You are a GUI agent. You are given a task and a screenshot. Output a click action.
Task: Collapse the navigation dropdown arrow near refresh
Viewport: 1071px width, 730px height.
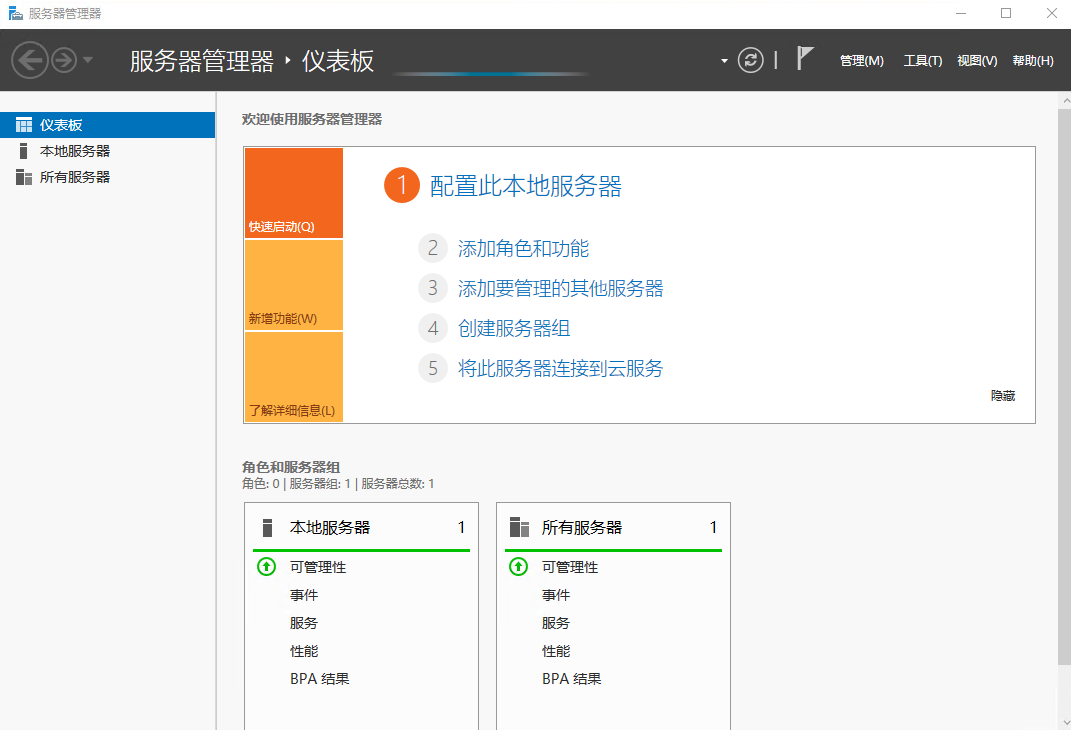tap(723, 59)
